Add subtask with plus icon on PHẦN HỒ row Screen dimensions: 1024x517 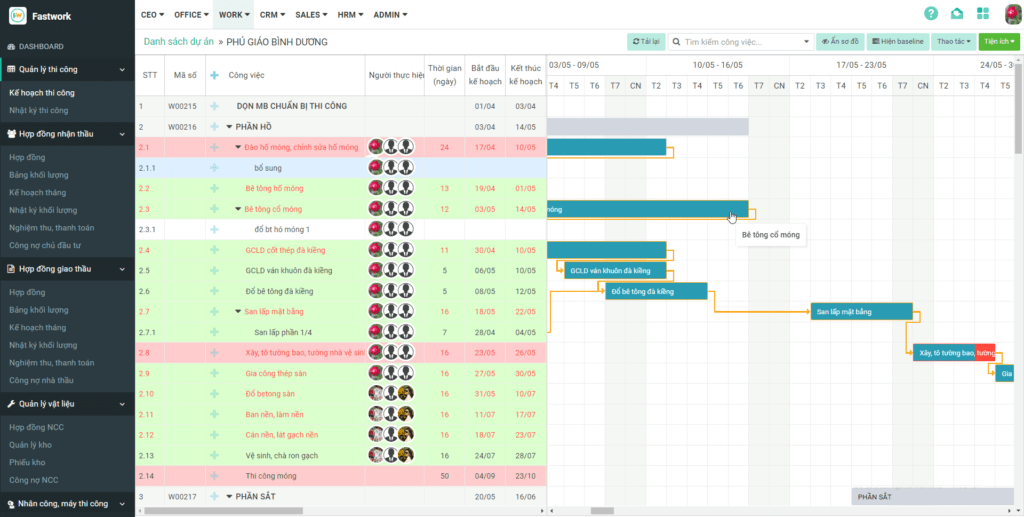pyautogui.click(x=214, y=127)
